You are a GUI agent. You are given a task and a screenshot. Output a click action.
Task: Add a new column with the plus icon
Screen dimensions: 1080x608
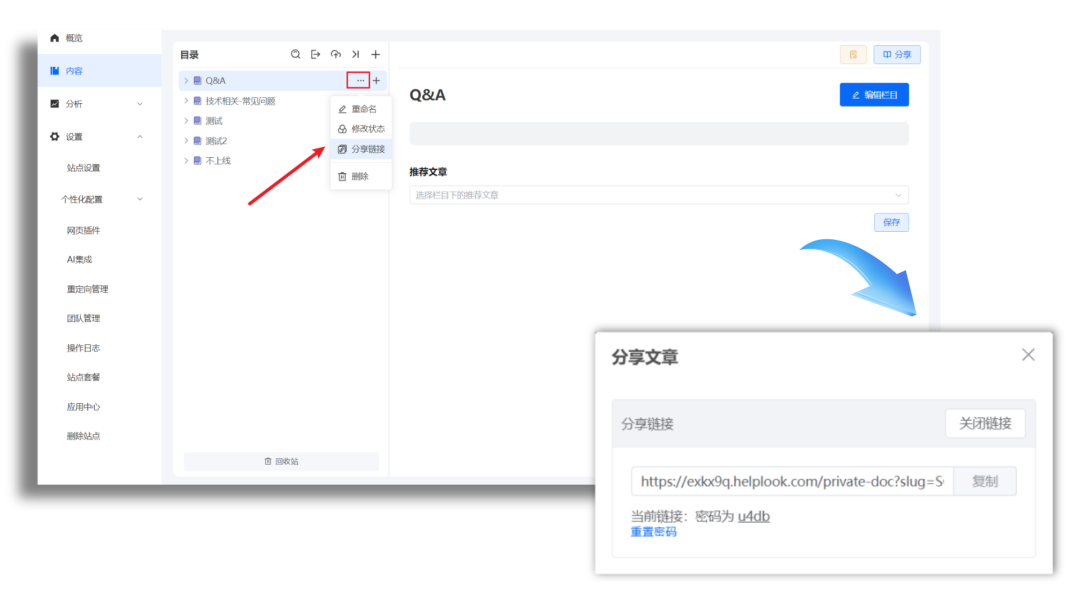(x=375, y=55)
